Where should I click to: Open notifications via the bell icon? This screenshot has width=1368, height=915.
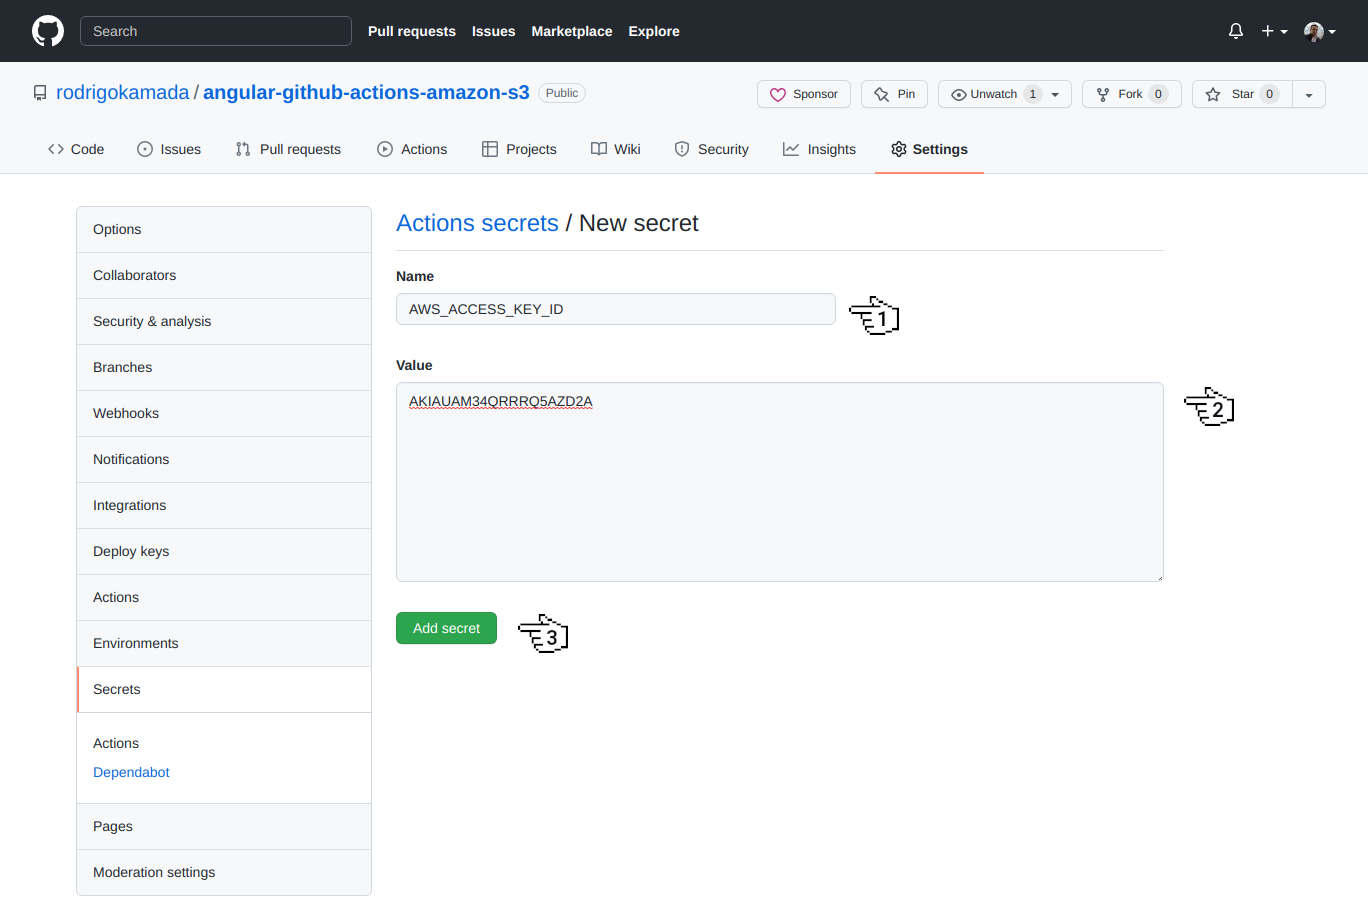1235,31
